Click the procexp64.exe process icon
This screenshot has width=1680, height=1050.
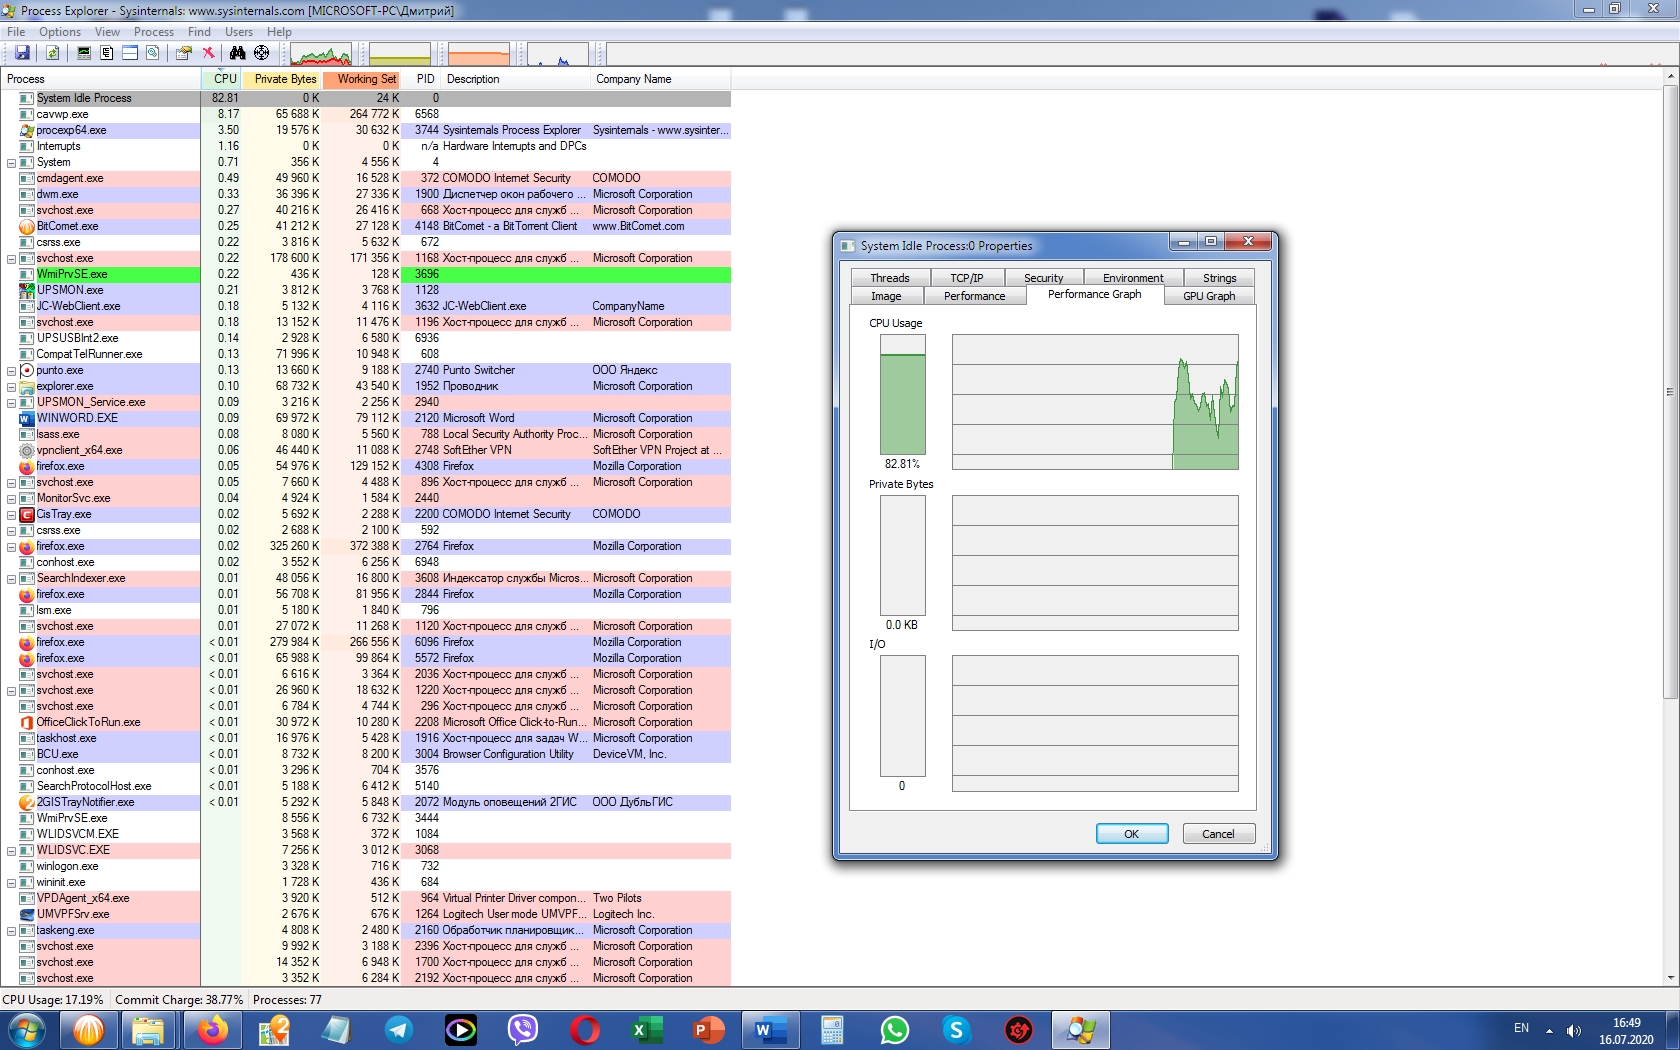click(x=27, y=130)
